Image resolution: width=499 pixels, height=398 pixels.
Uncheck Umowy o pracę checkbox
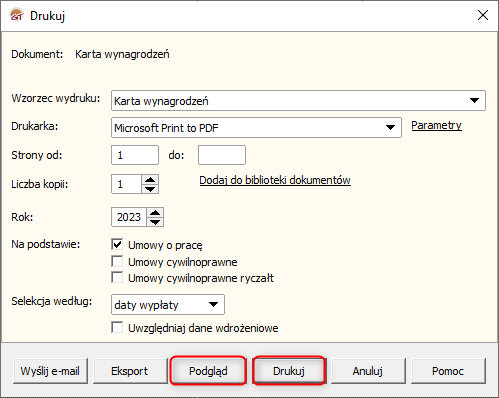[x=117, y=244]
